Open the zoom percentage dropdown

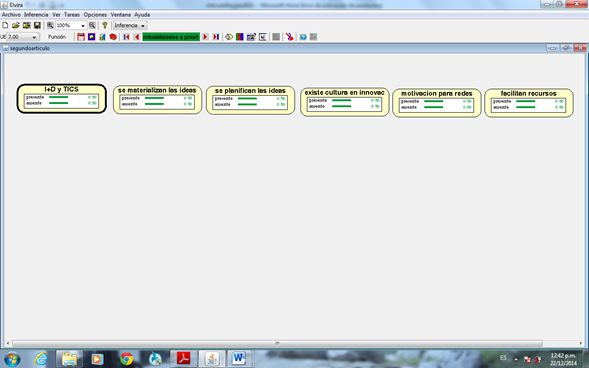tap(83, 26)
